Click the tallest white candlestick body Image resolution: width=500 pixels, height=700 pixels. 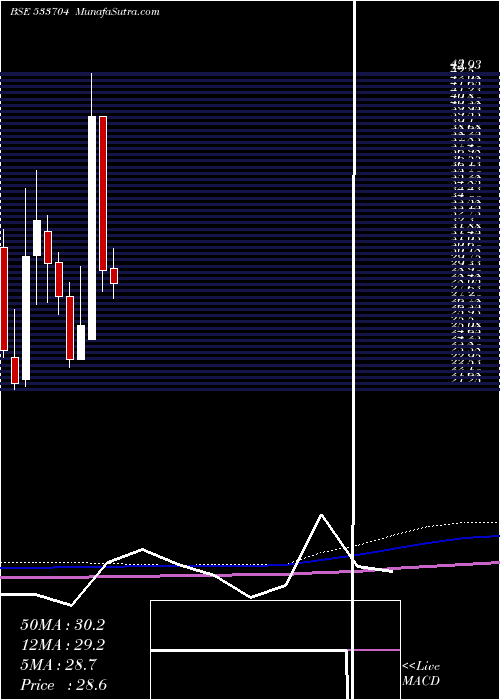92,228
